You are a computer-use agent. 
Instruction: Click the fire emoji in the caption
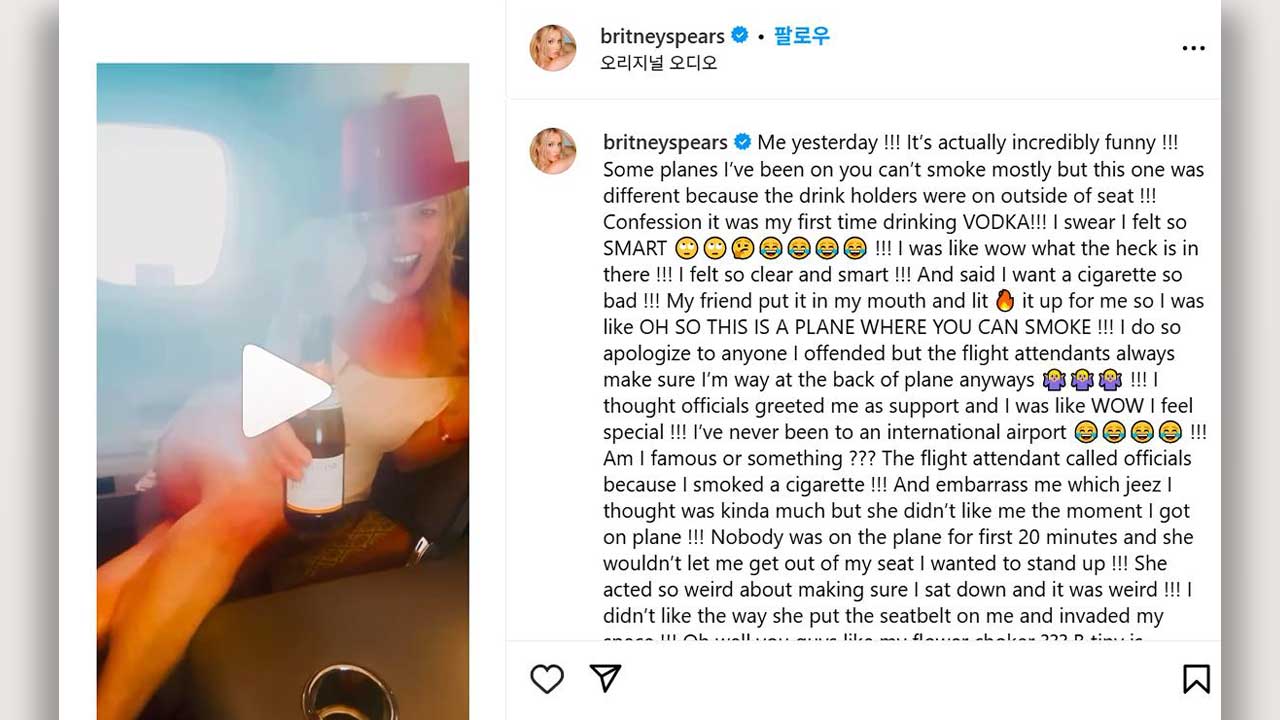(x=1005, y=301)
